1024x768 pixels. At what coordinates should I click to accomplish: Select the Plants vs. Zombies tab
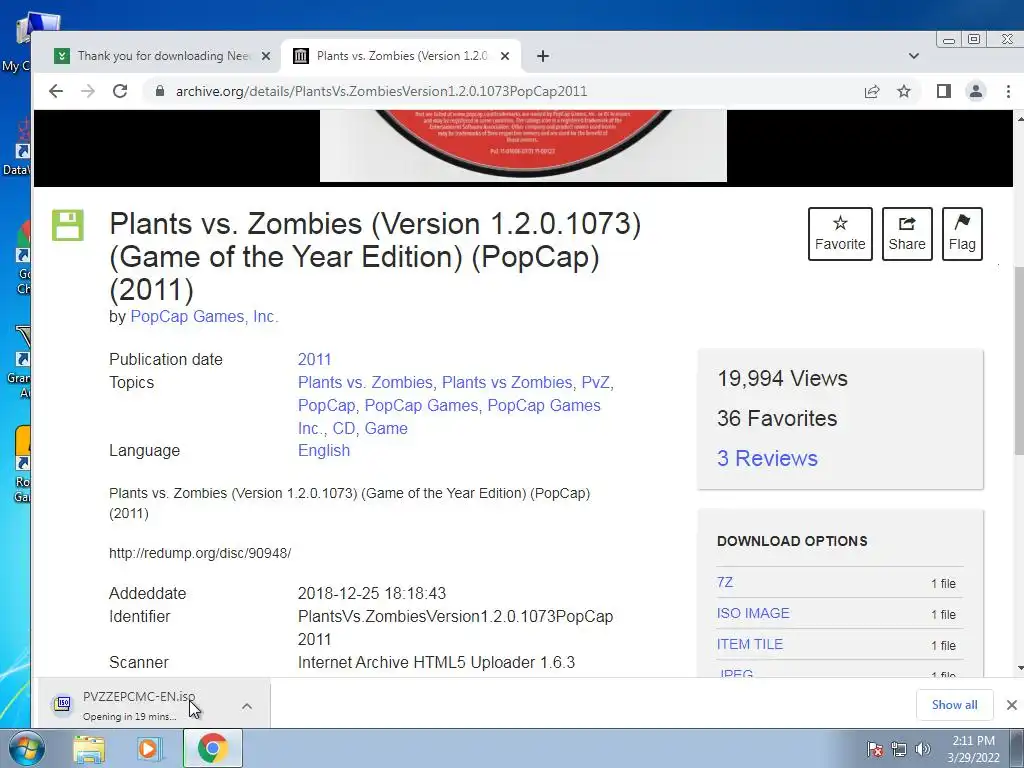click(402, 56)
